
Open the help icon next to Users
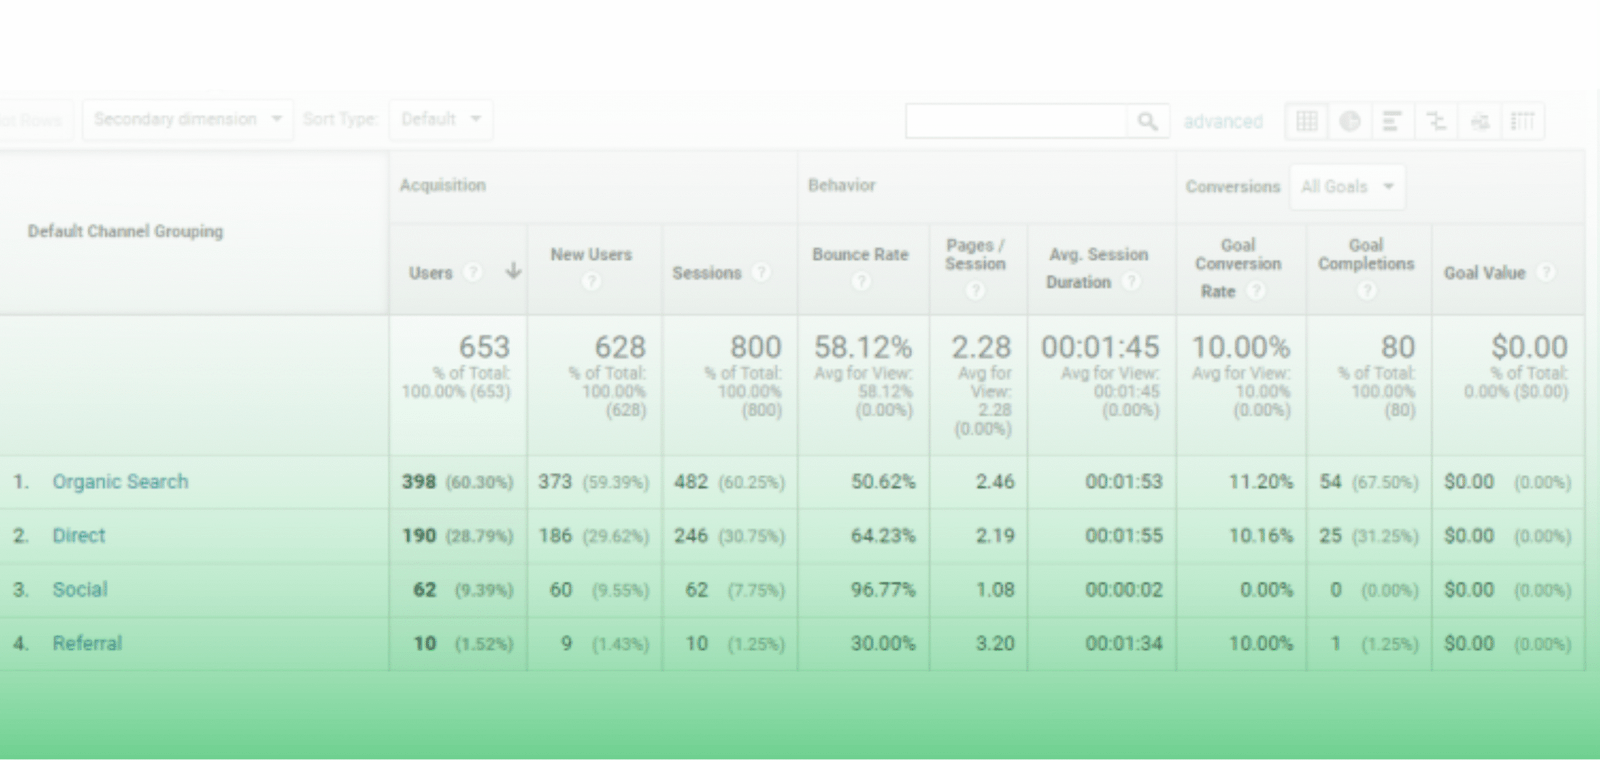click(x=473, y=272)
